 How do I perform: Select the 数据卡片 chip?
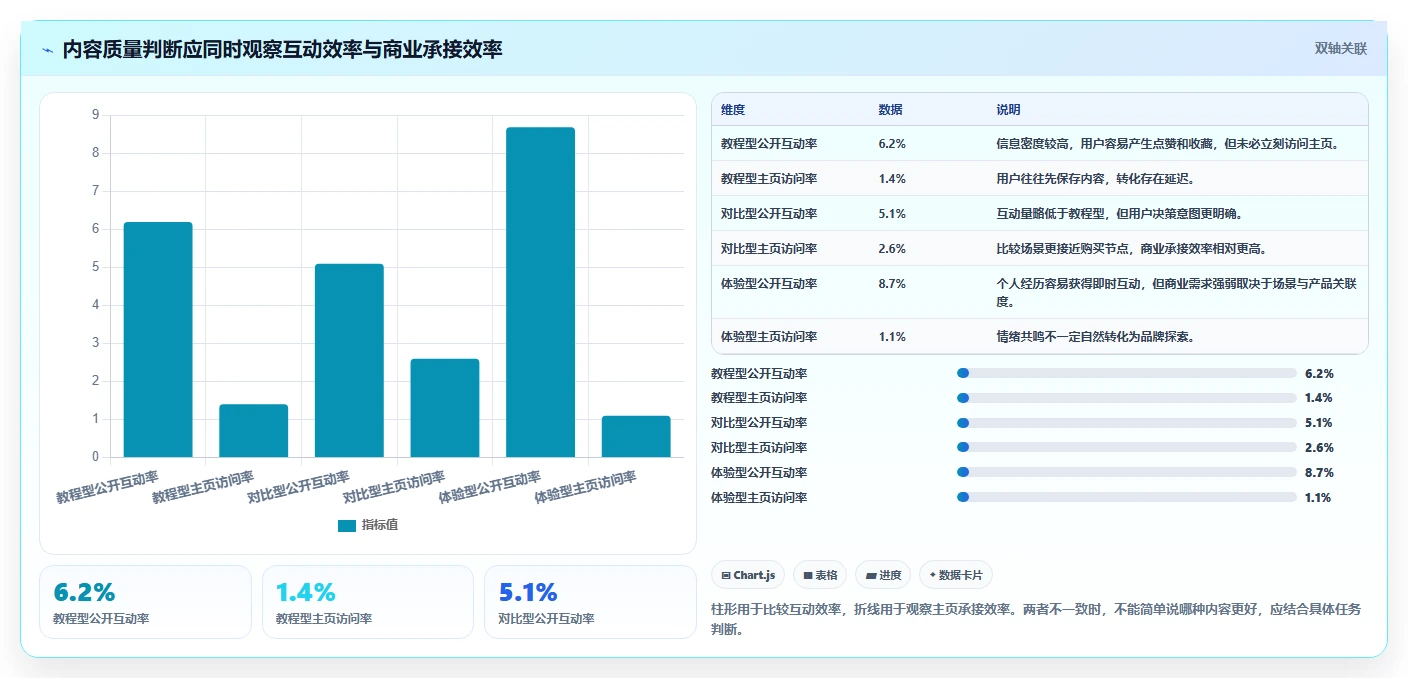pos(956,575)
